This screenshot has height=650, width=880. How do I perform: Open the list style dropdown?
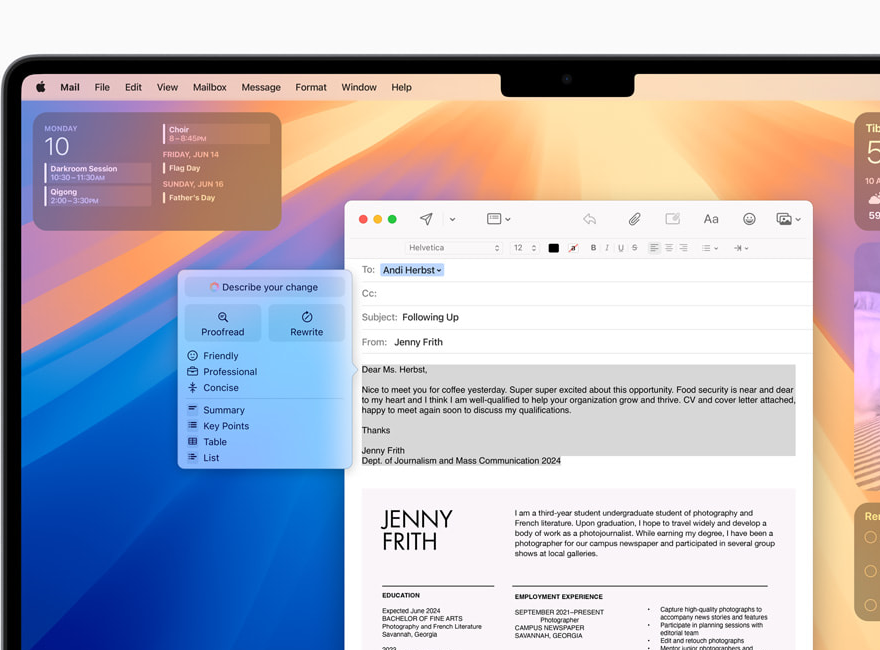(710, 248)
